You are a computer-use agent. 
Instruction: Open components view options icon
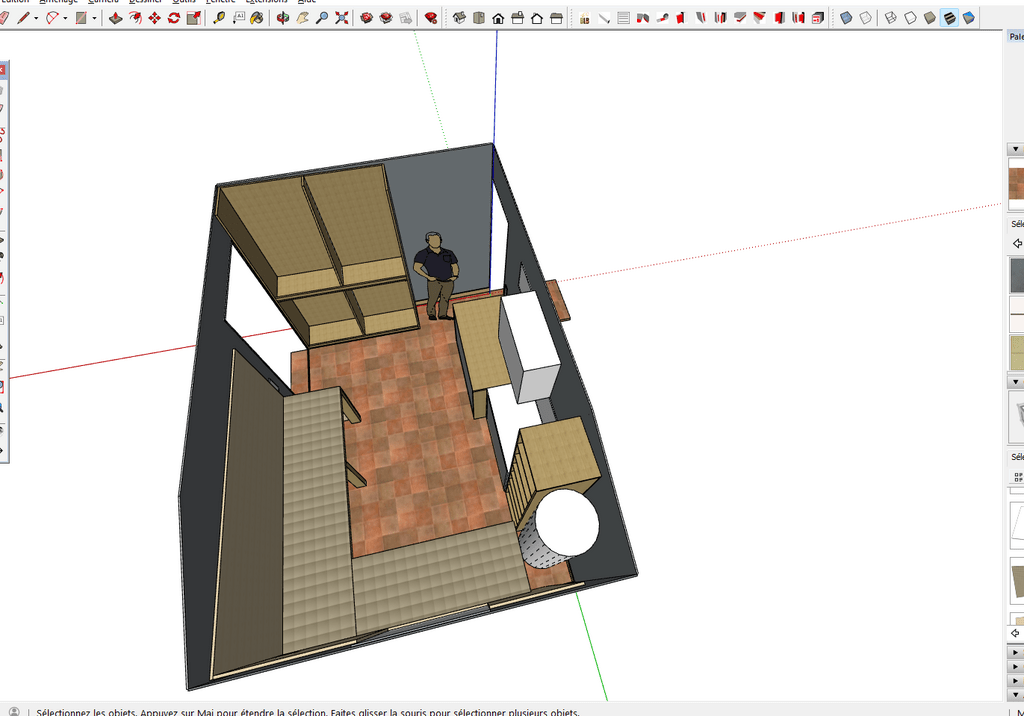1018,477
